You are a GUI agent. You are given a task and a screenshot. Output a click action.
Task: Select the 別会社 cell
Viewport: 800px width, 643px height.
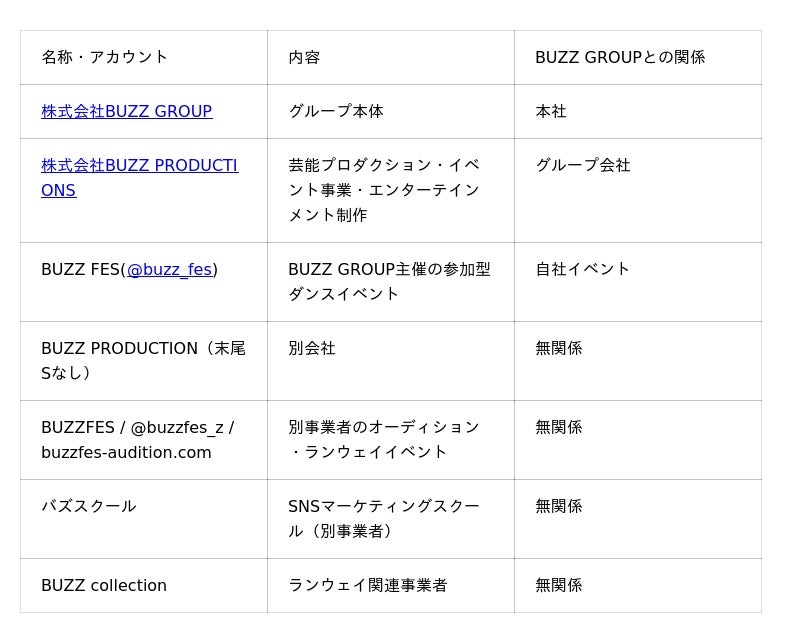[x=312, y=348]
